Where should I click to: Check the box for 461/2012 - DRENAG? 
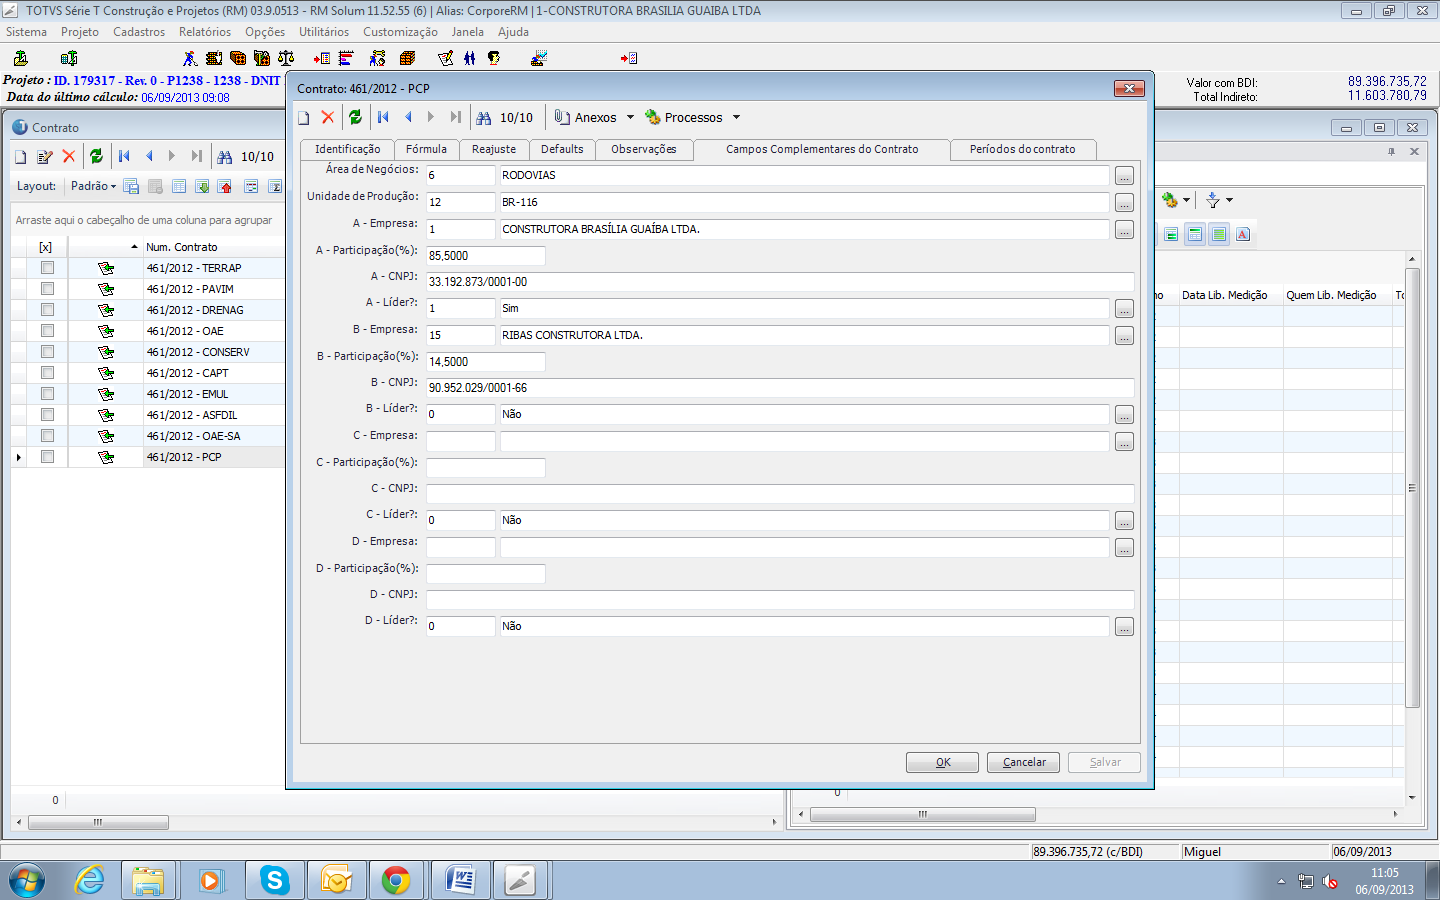(47, 310)
